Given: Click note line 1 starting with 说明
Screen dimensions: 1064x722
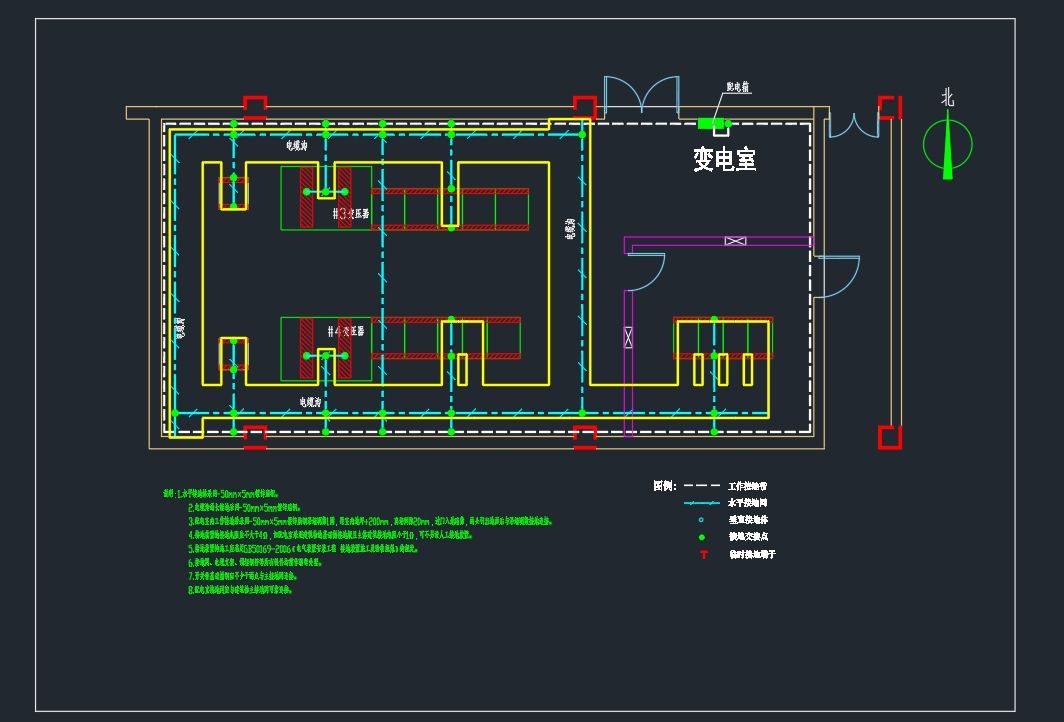Looking at the screenshot, I should 221,494.
